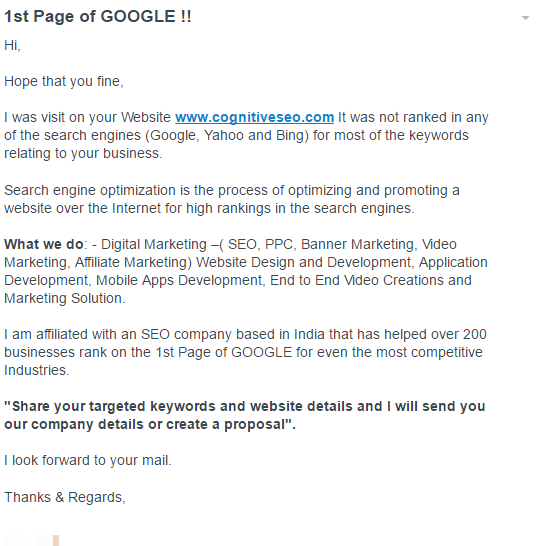This screenshot has width=538, height=546.
Task: Click the 'Hi,' greeting line
Action: click(x=12, y=45)
